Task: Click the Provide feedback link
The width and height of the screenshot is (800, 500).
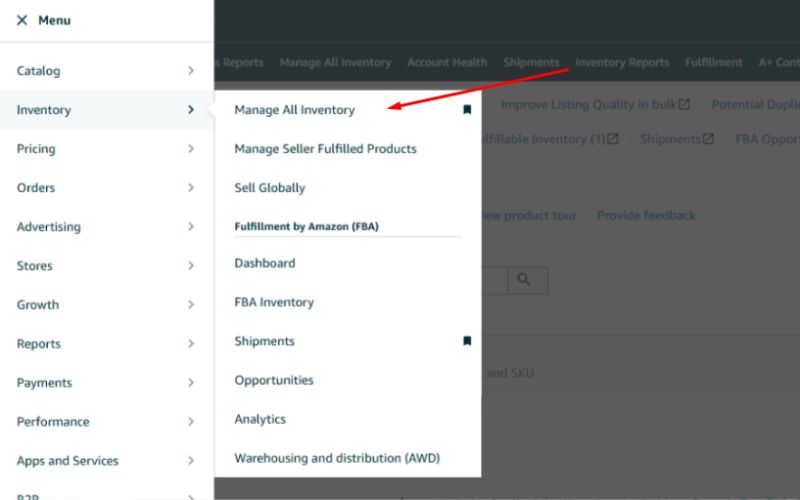Action: [646, 215]
